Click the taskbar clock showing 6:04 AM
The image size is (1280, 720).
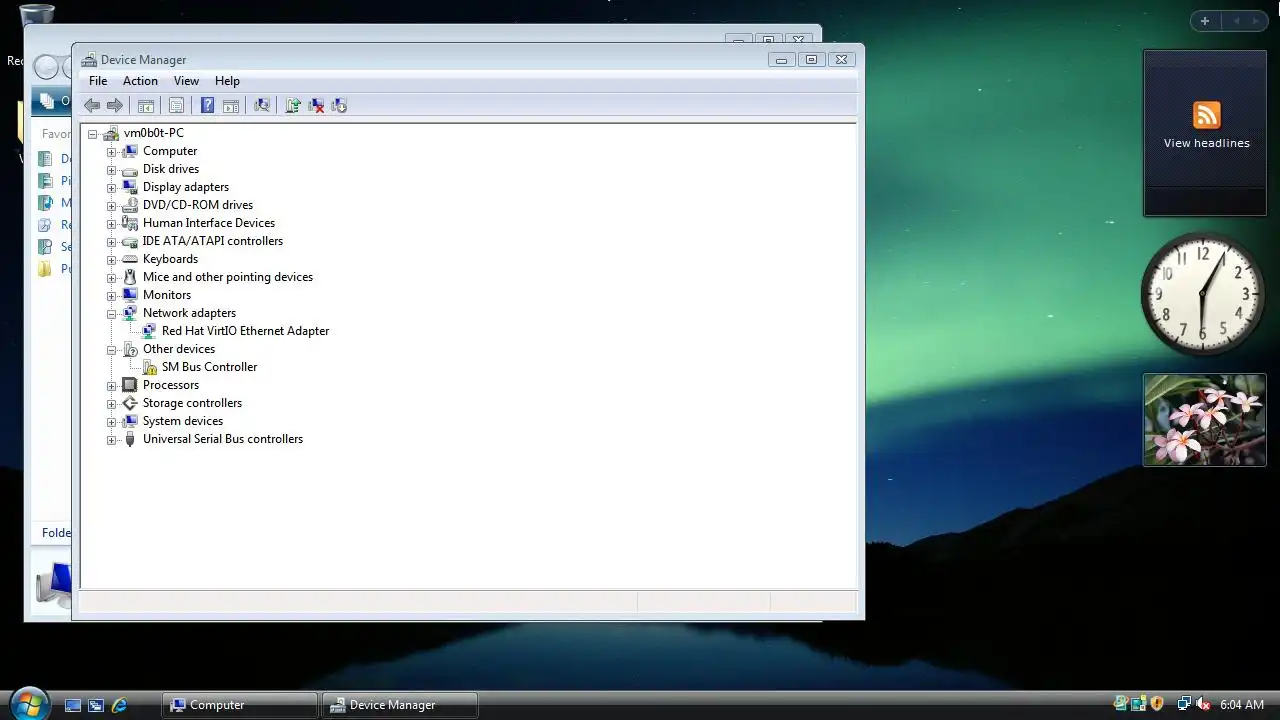[1242, 705]
